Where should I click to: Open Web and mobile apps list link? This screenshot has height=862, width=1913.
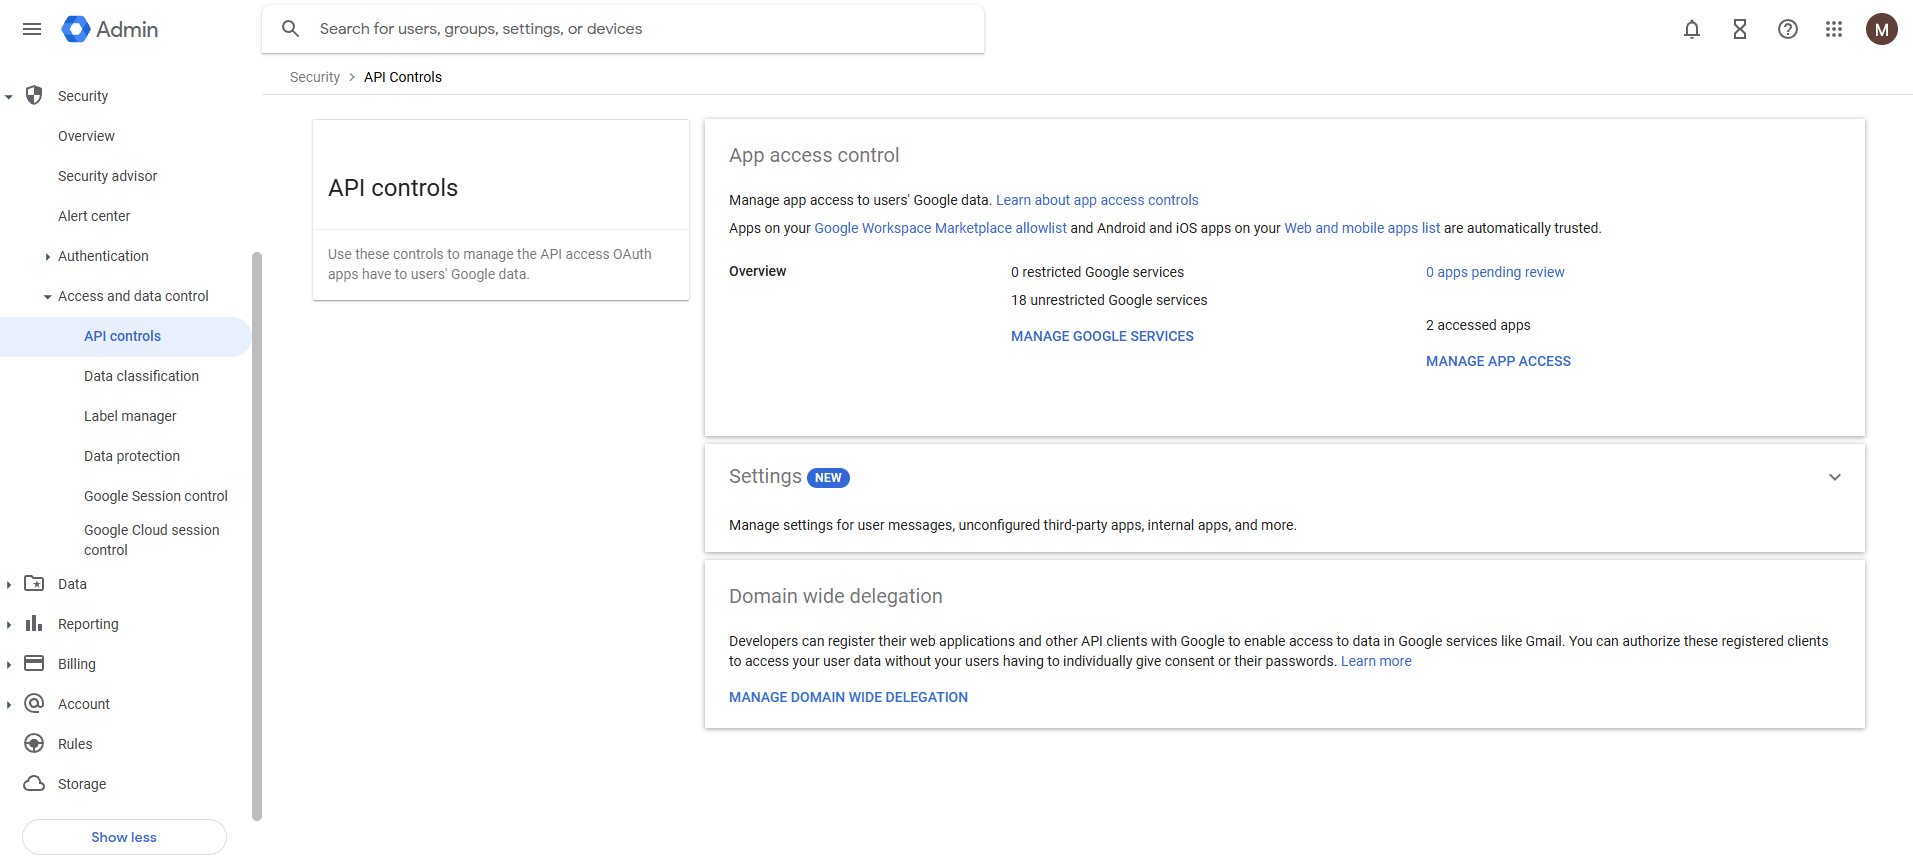click(x=1362, y=228)
